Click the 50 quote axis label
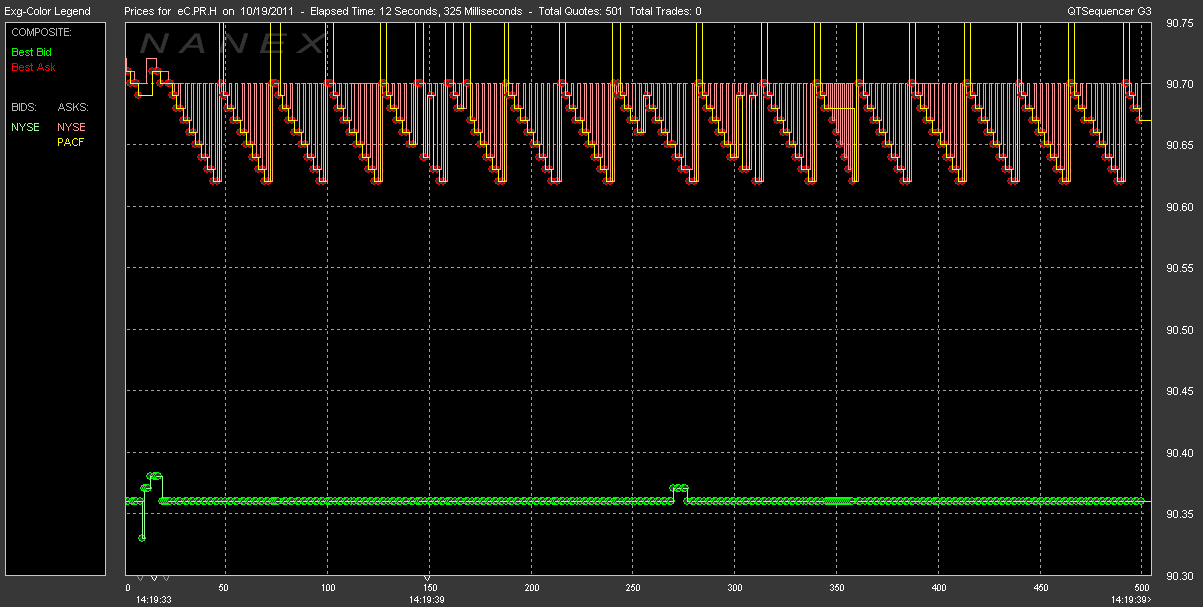 (224, 588)
